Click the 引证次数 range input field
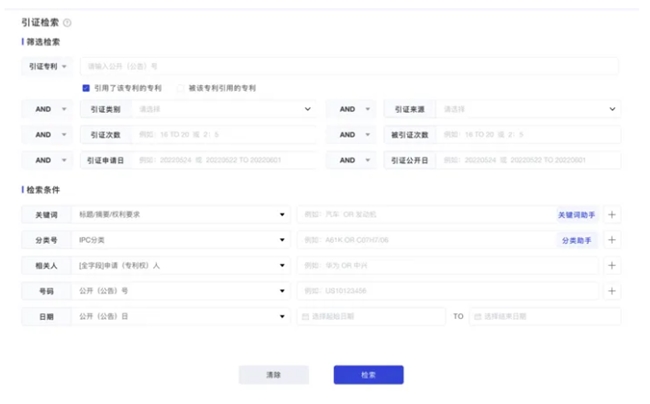The image size is (650, 404). tap(226, 135)
